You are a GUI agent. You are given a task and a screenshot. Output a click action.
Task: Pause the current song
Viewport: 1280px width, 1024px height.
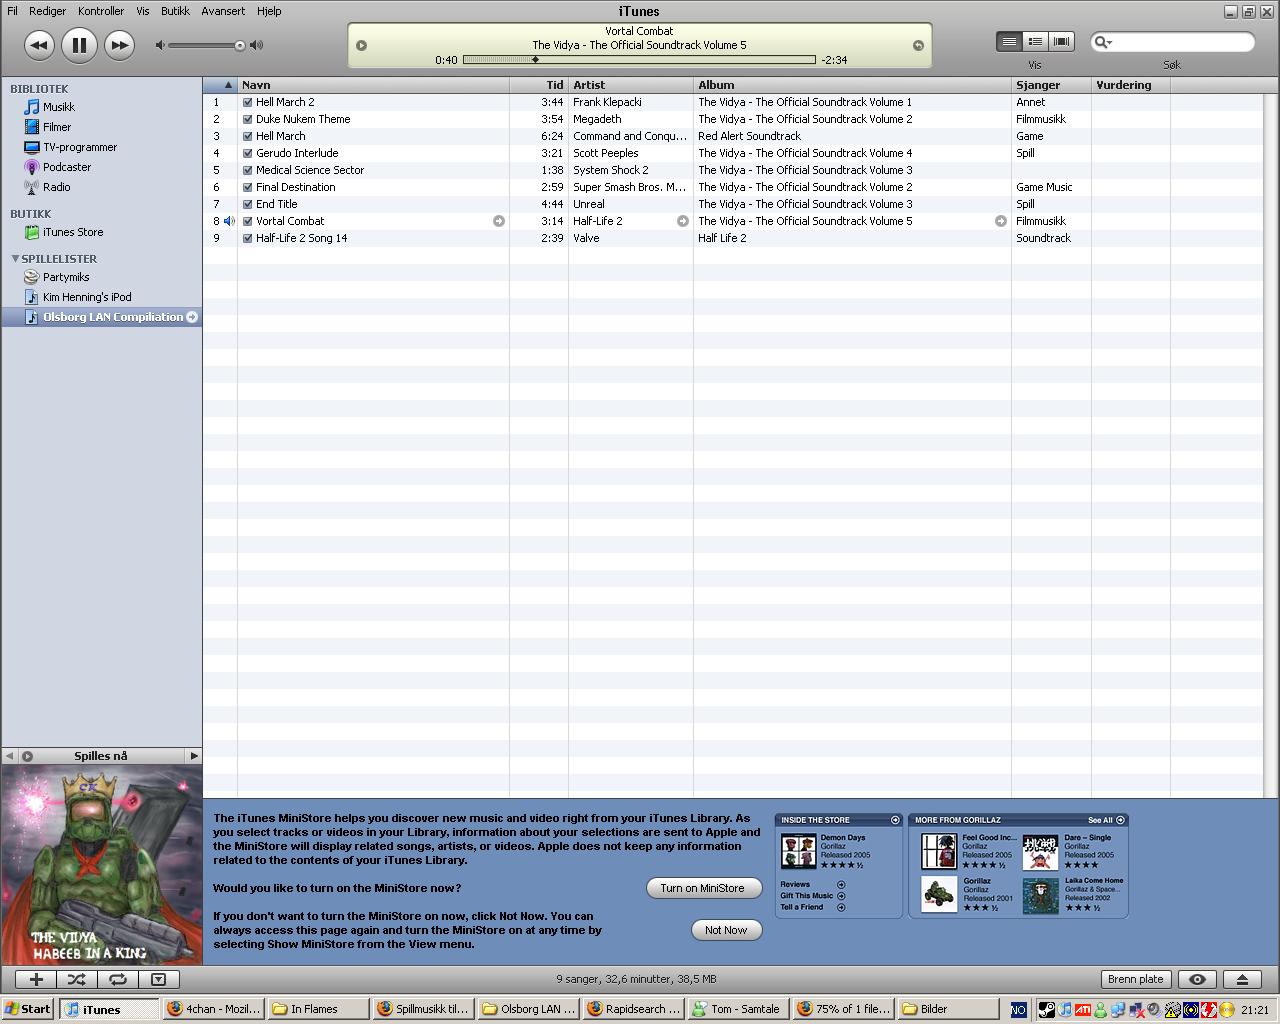[79, 45]
